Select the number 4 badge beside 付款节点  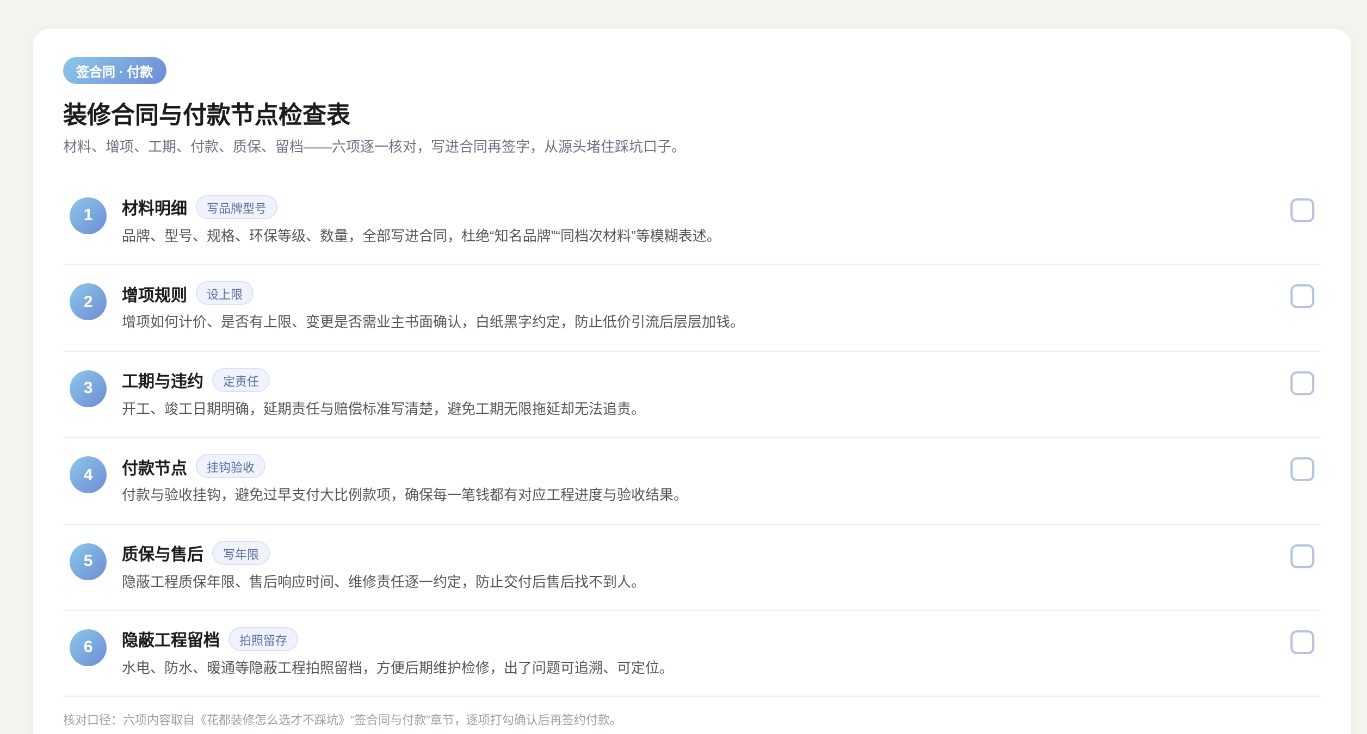click(x=88, y=475)
